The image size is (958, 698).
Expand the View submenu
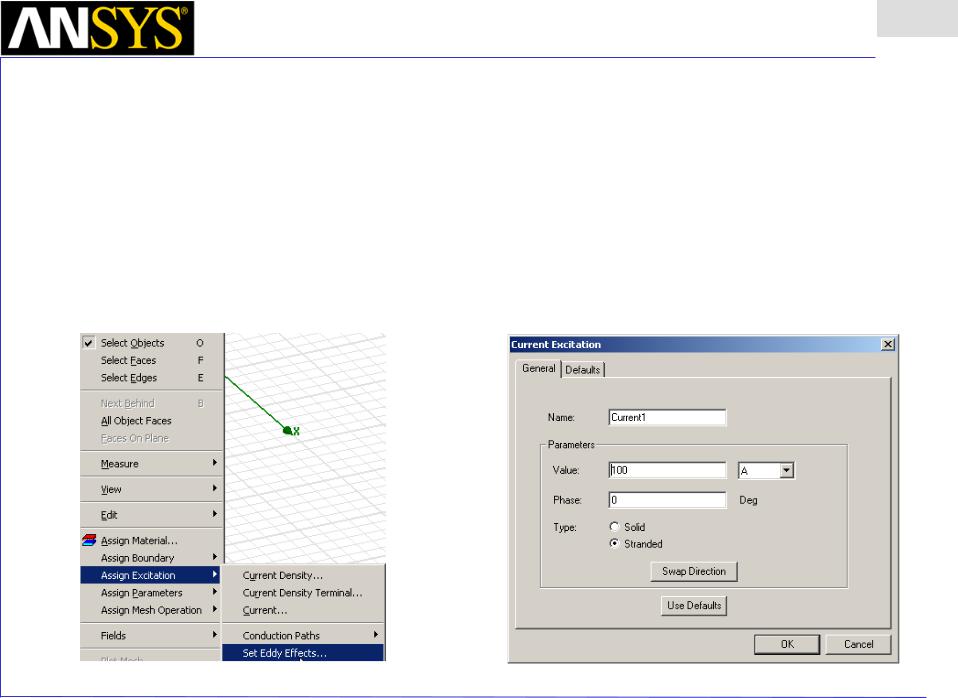[150, 489]
